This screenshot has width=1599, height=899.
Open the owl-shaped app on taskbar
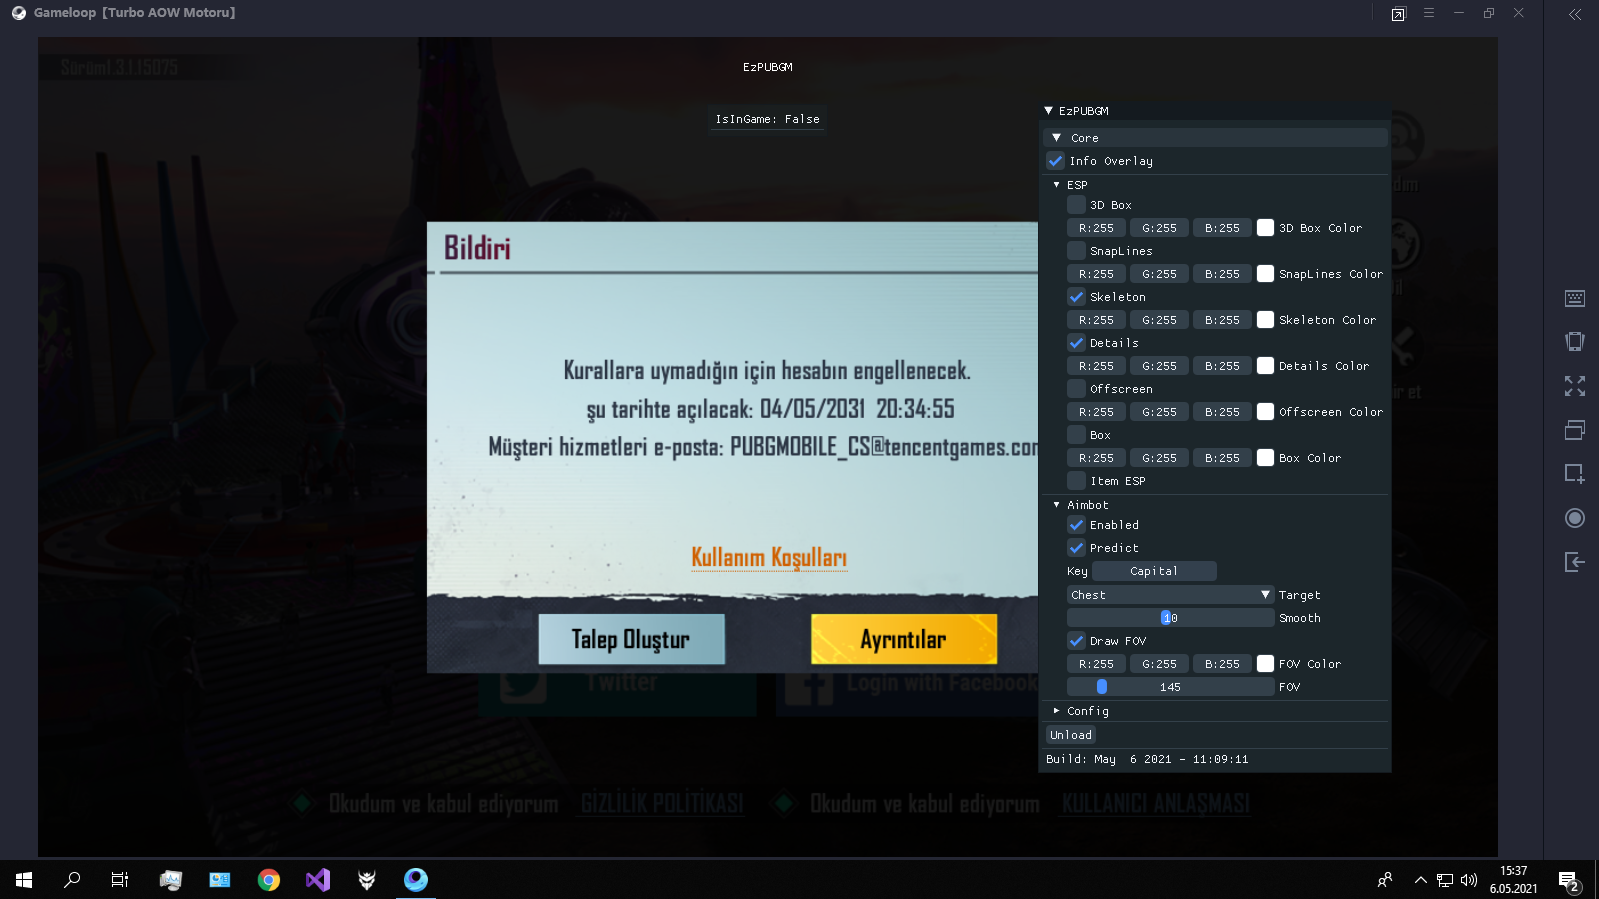(367, 880)
